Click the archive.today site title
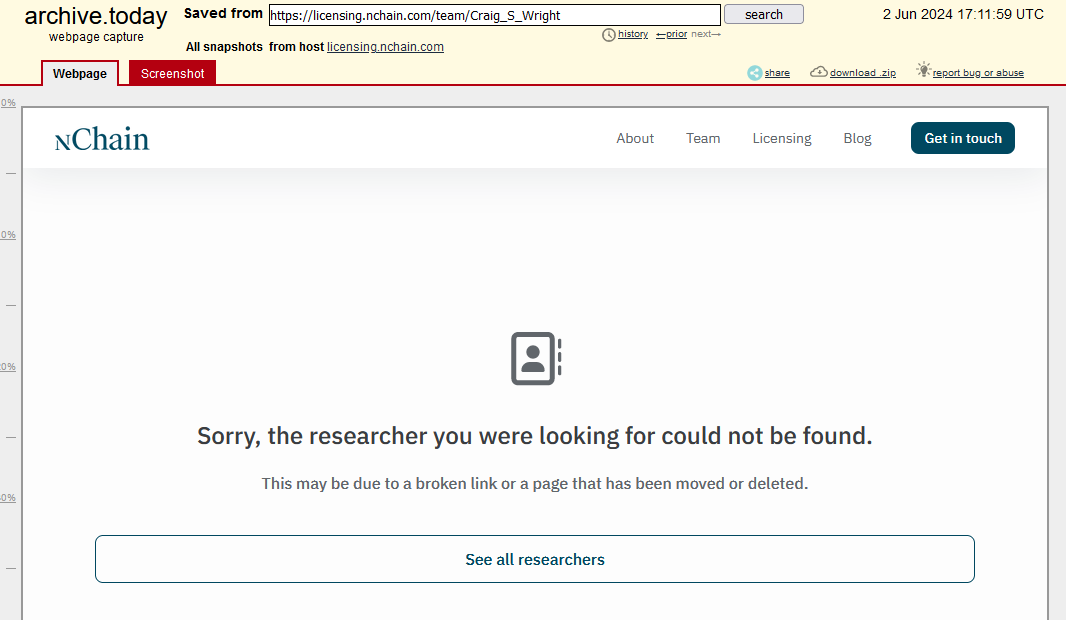This screenshot has width=1066, height=620. [x=96, y=16]
